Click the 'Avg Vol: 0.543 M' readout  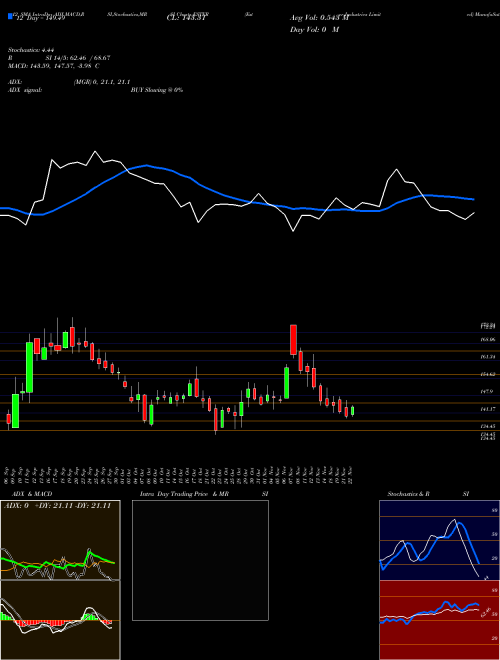coord(319,18)
